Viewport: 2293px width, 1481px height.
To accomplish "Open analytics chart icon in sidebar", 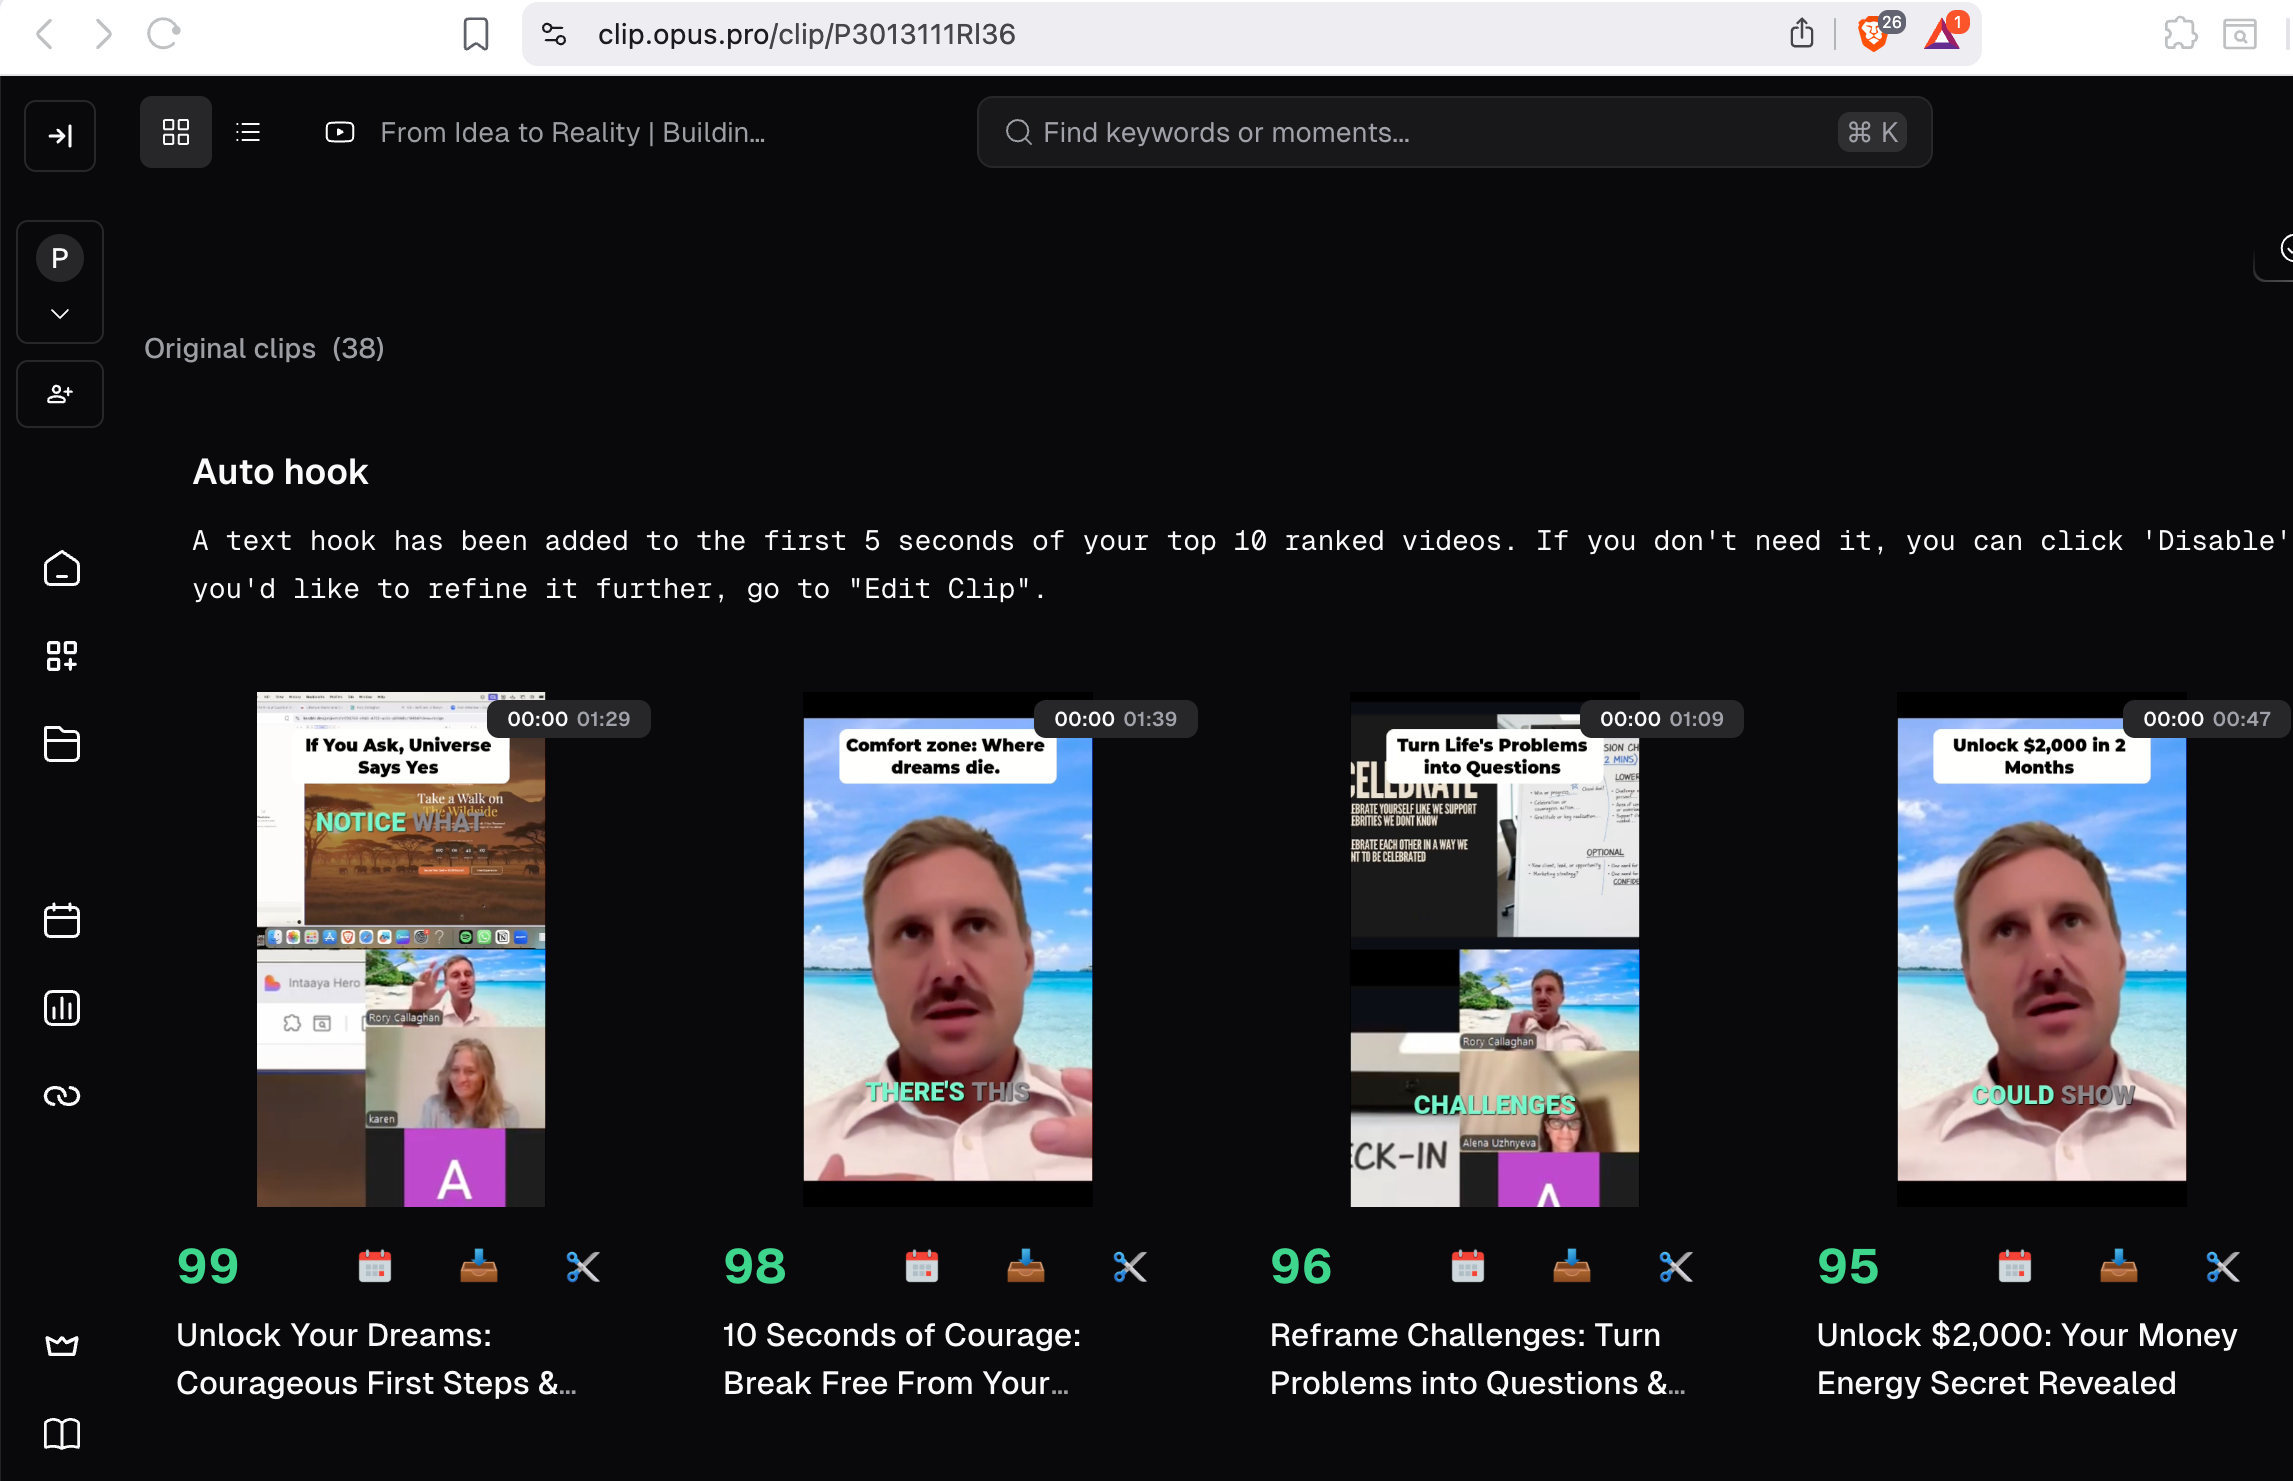I will coord(62,1008).
